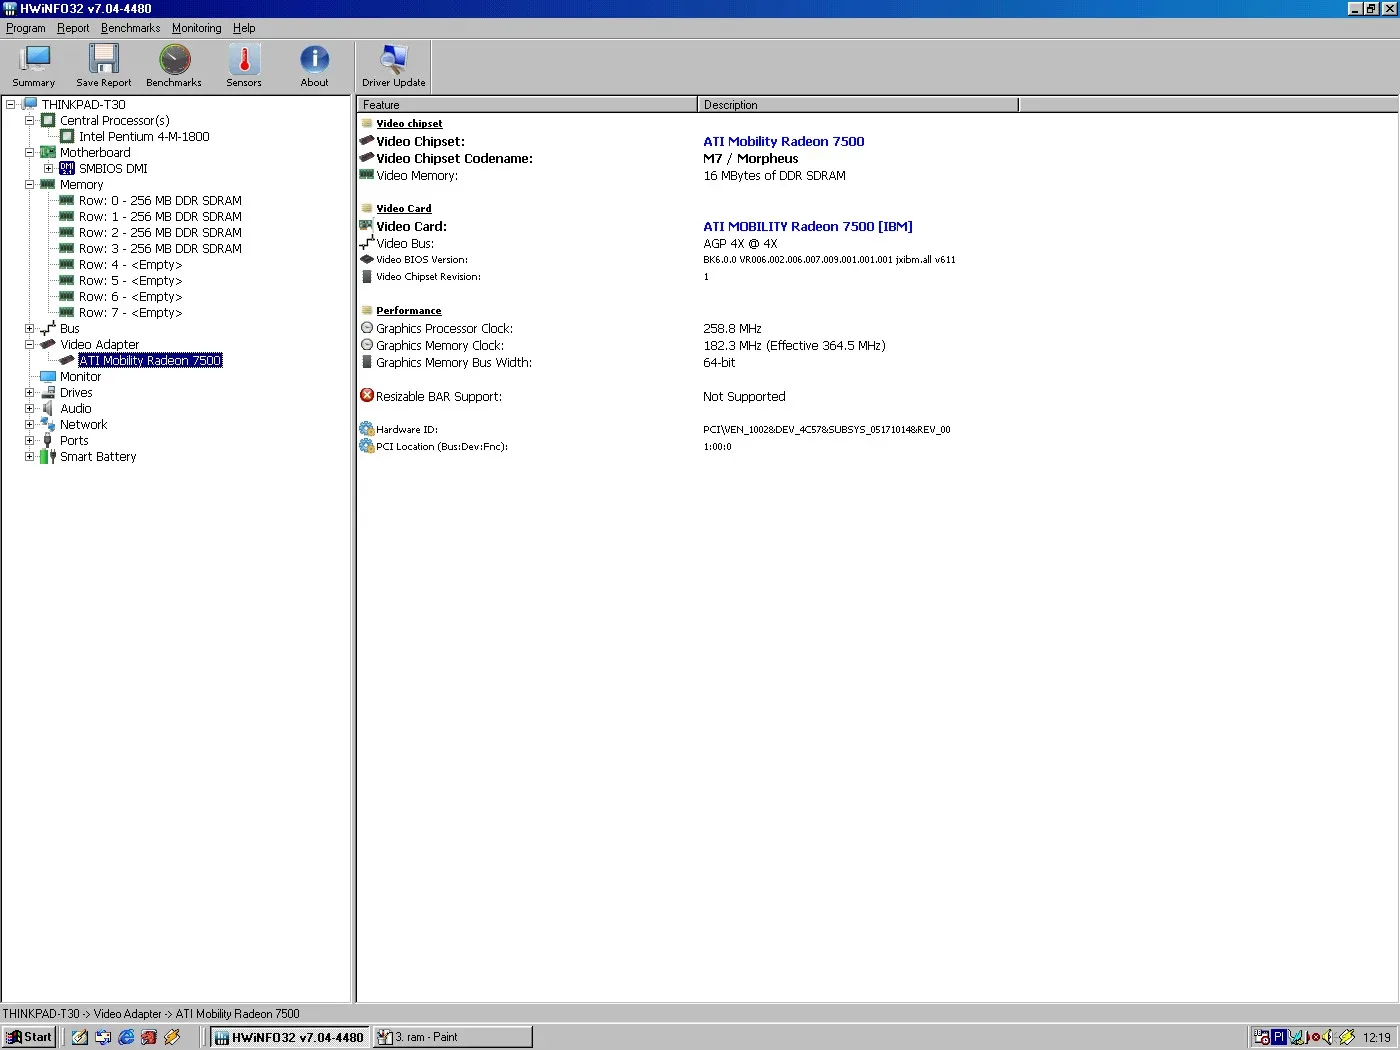Screen dimensions: 1400x1050
Task: Select memory Row: 3 - 256 MB DDR SDRAM
Action: [x=160, y=248]
